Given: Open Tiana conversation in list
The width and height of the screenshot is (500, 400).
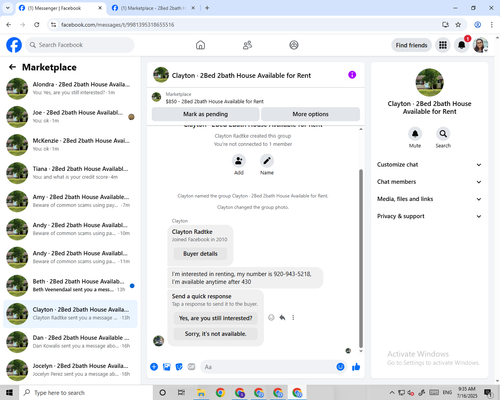Looking at the screenshot, I should (x=70, y=173).
